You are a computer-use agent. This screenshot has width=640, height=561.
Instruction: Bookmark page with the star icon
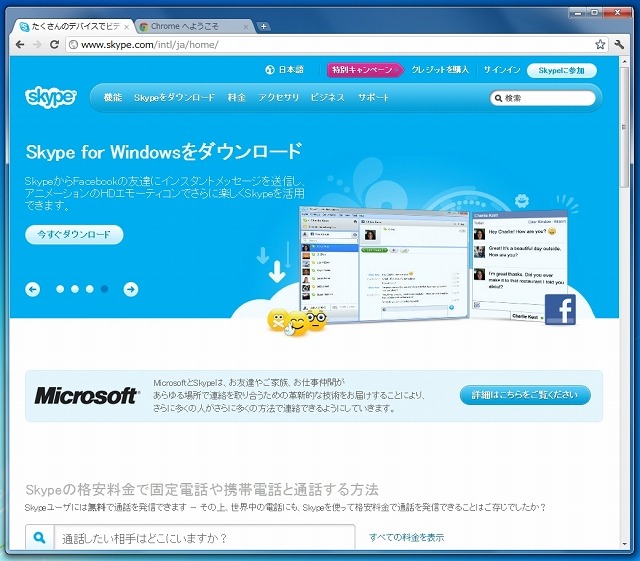pos(600,44)
